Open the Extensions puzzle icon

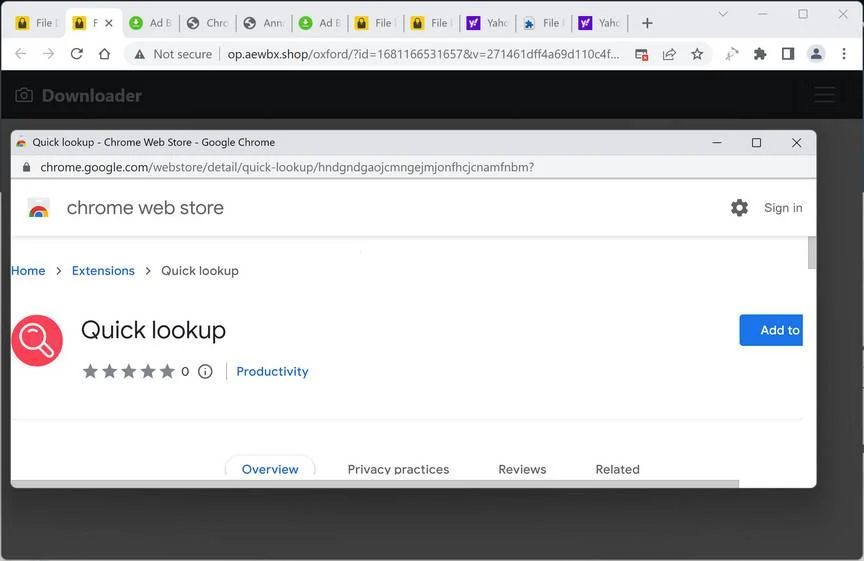[760, 53]
